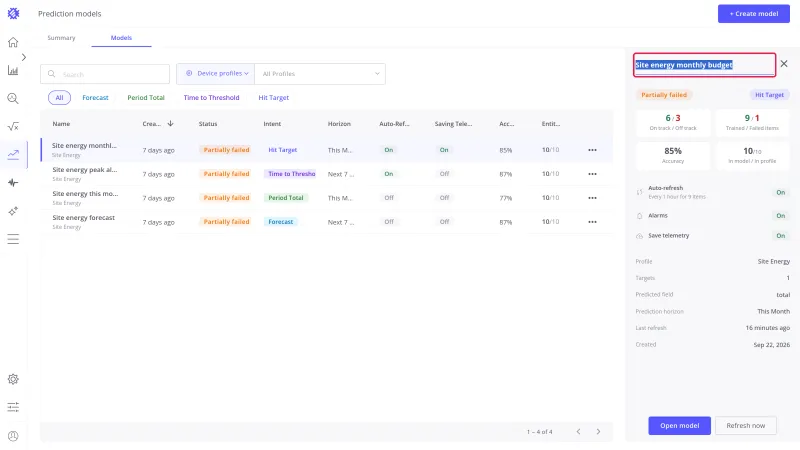800x450 pixels.
Task: Sort by Status column header
Action: coord(208,123)
